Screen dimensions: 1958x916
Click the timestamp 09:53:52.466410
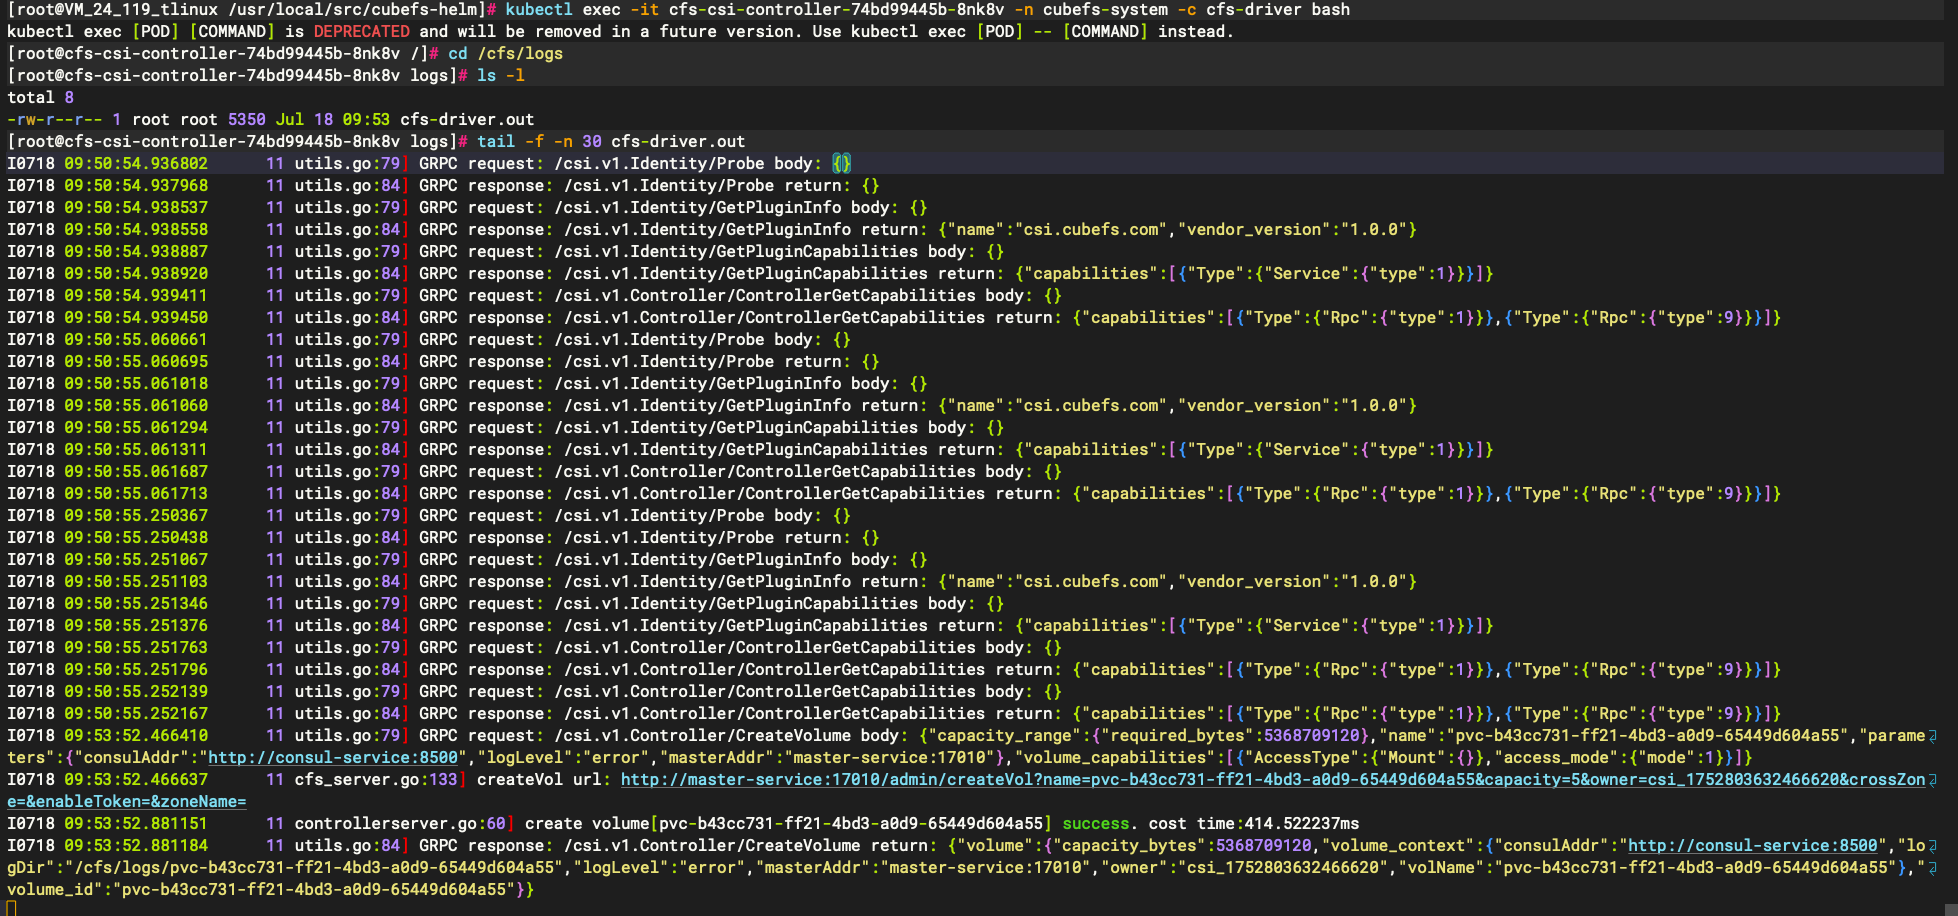136,735
